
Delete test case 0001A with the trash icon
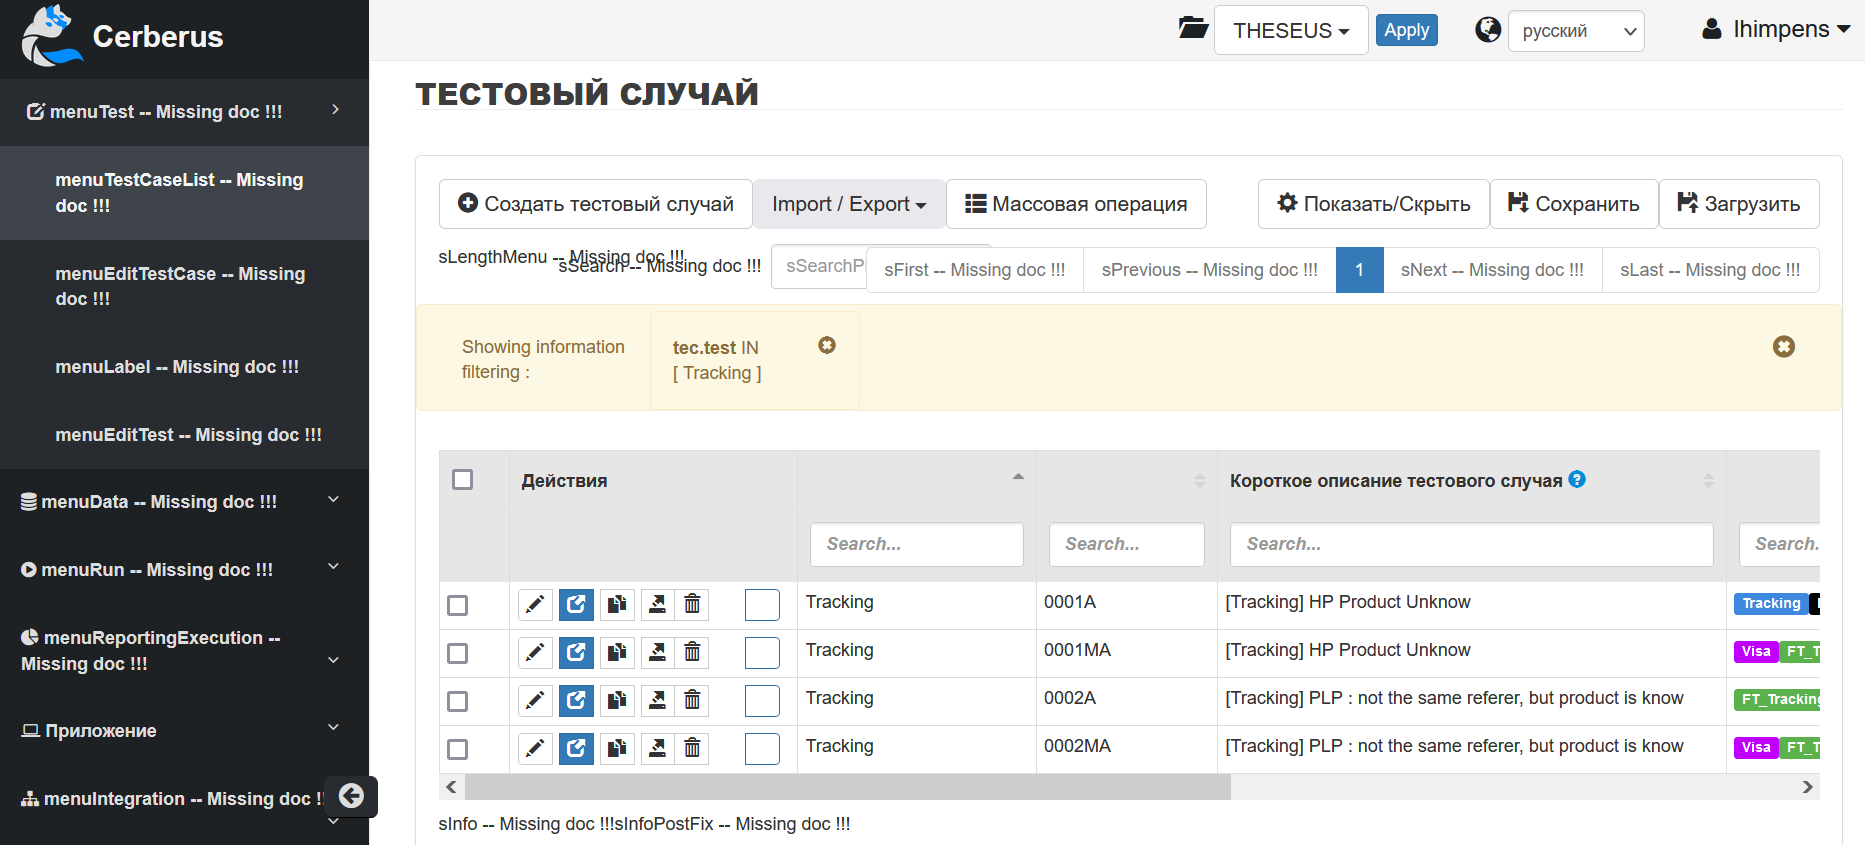tap(692, 604)
